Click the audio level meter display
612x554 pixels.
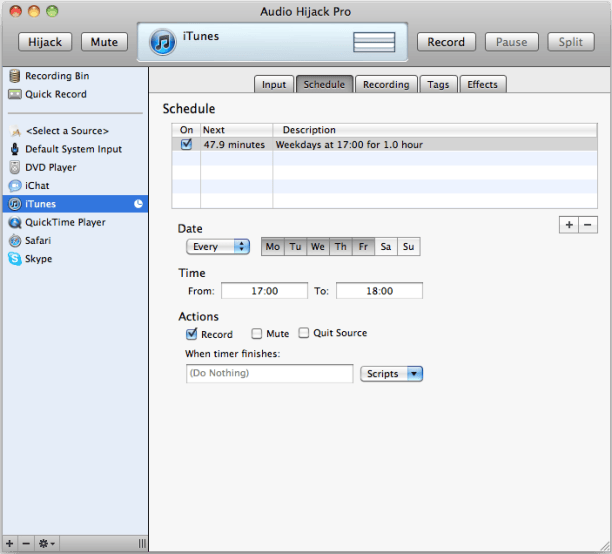point(374,42)
